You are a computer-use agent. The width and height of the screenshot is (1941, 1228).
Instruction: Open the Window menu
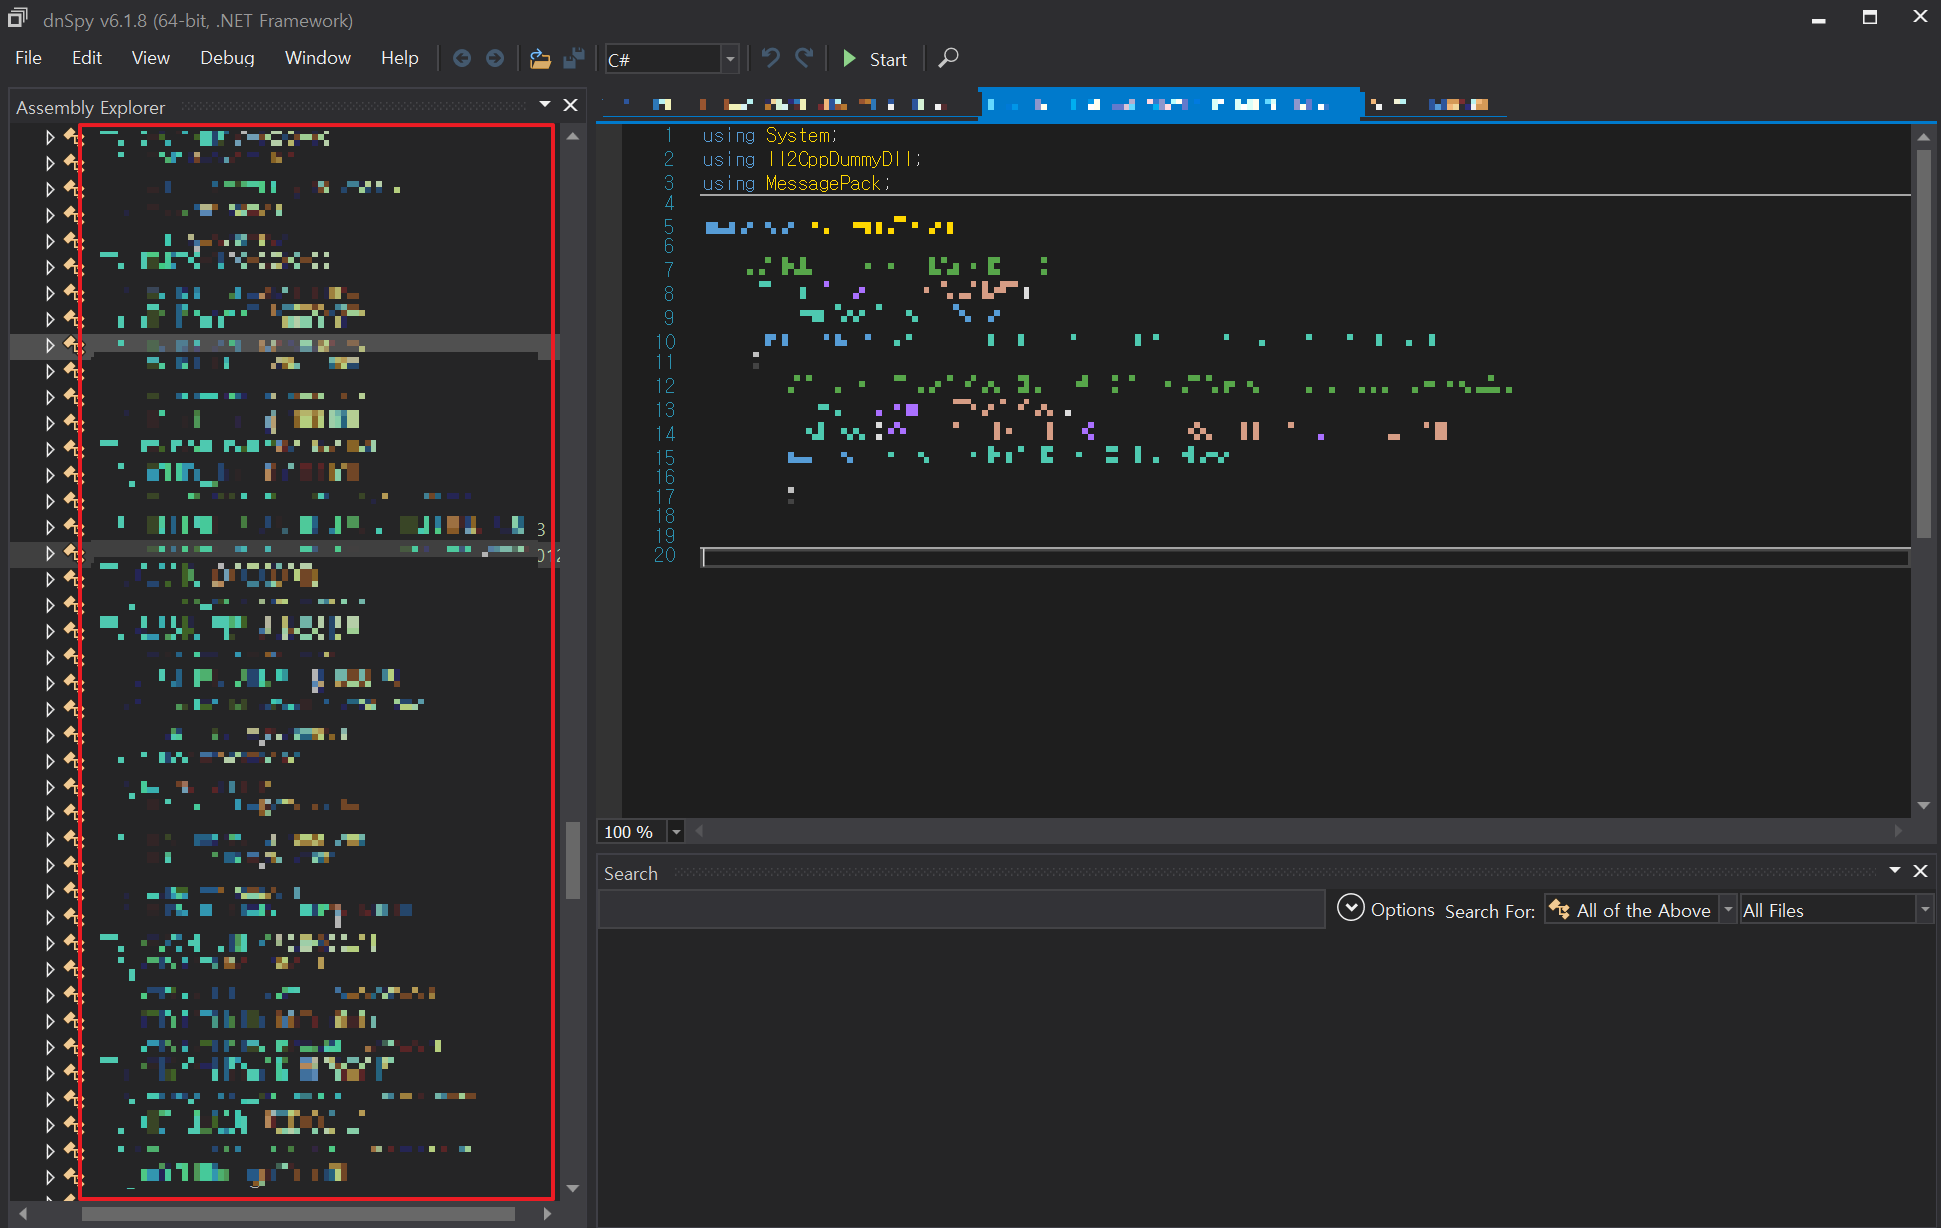coord(317,58)
